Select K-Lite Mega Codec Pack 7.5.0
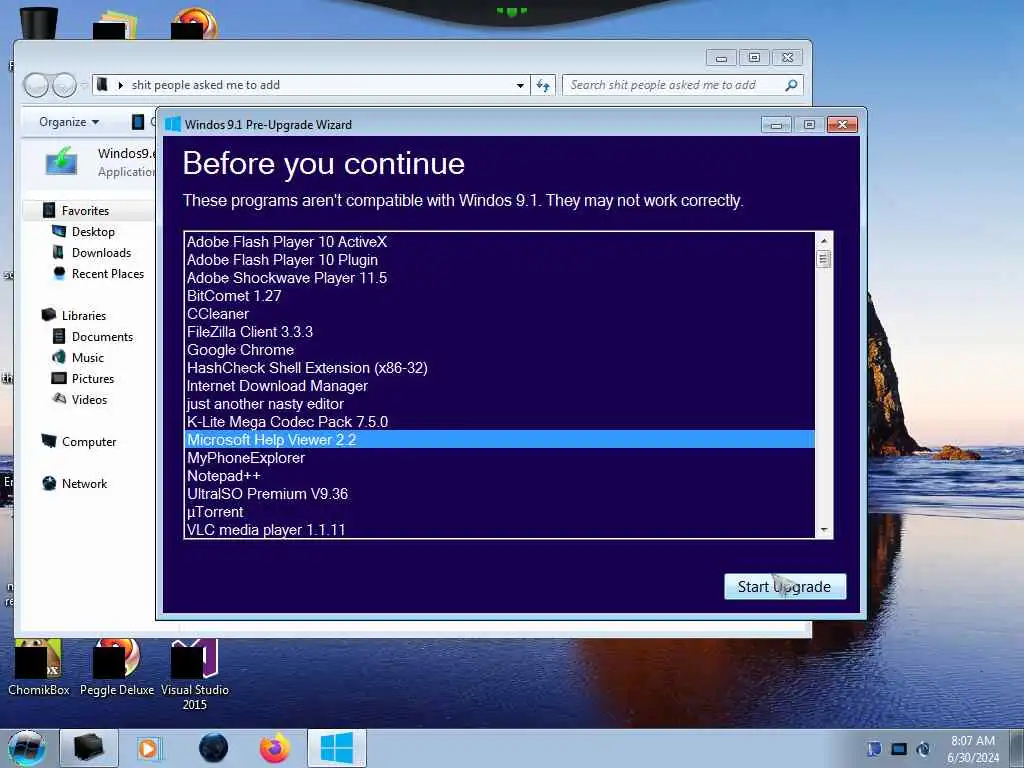This screenshot has width=1024, height=768. coord(500,422)
